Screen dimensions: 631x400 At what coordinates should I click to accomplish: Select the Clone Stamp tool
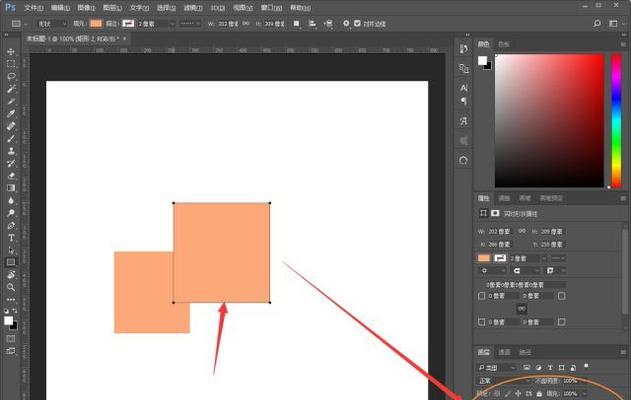[11, 151]
